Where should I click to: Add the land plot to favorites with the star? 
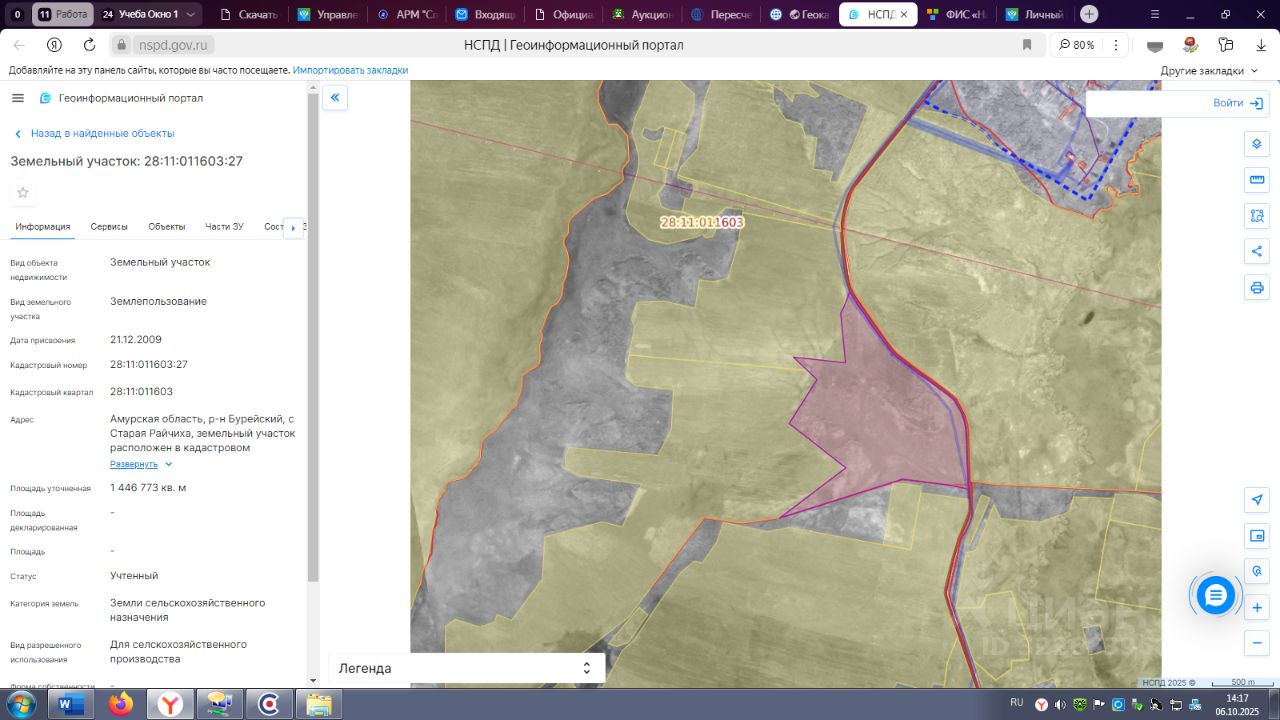(x=23, y=192)
